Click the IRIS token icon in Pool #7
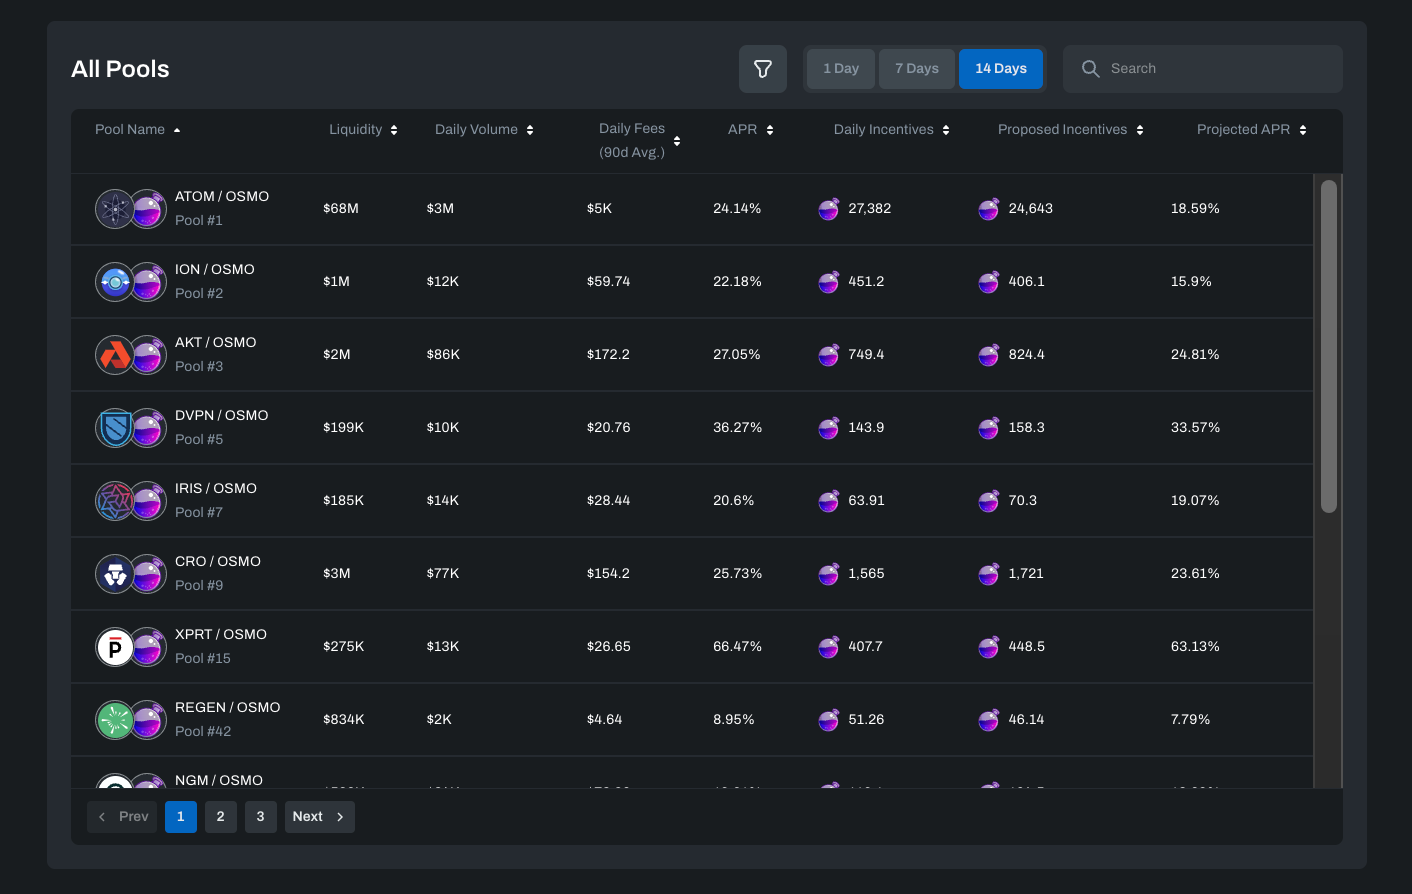Image resolution: width=1412 pixels, height=894 pixels. coord(114,501)
